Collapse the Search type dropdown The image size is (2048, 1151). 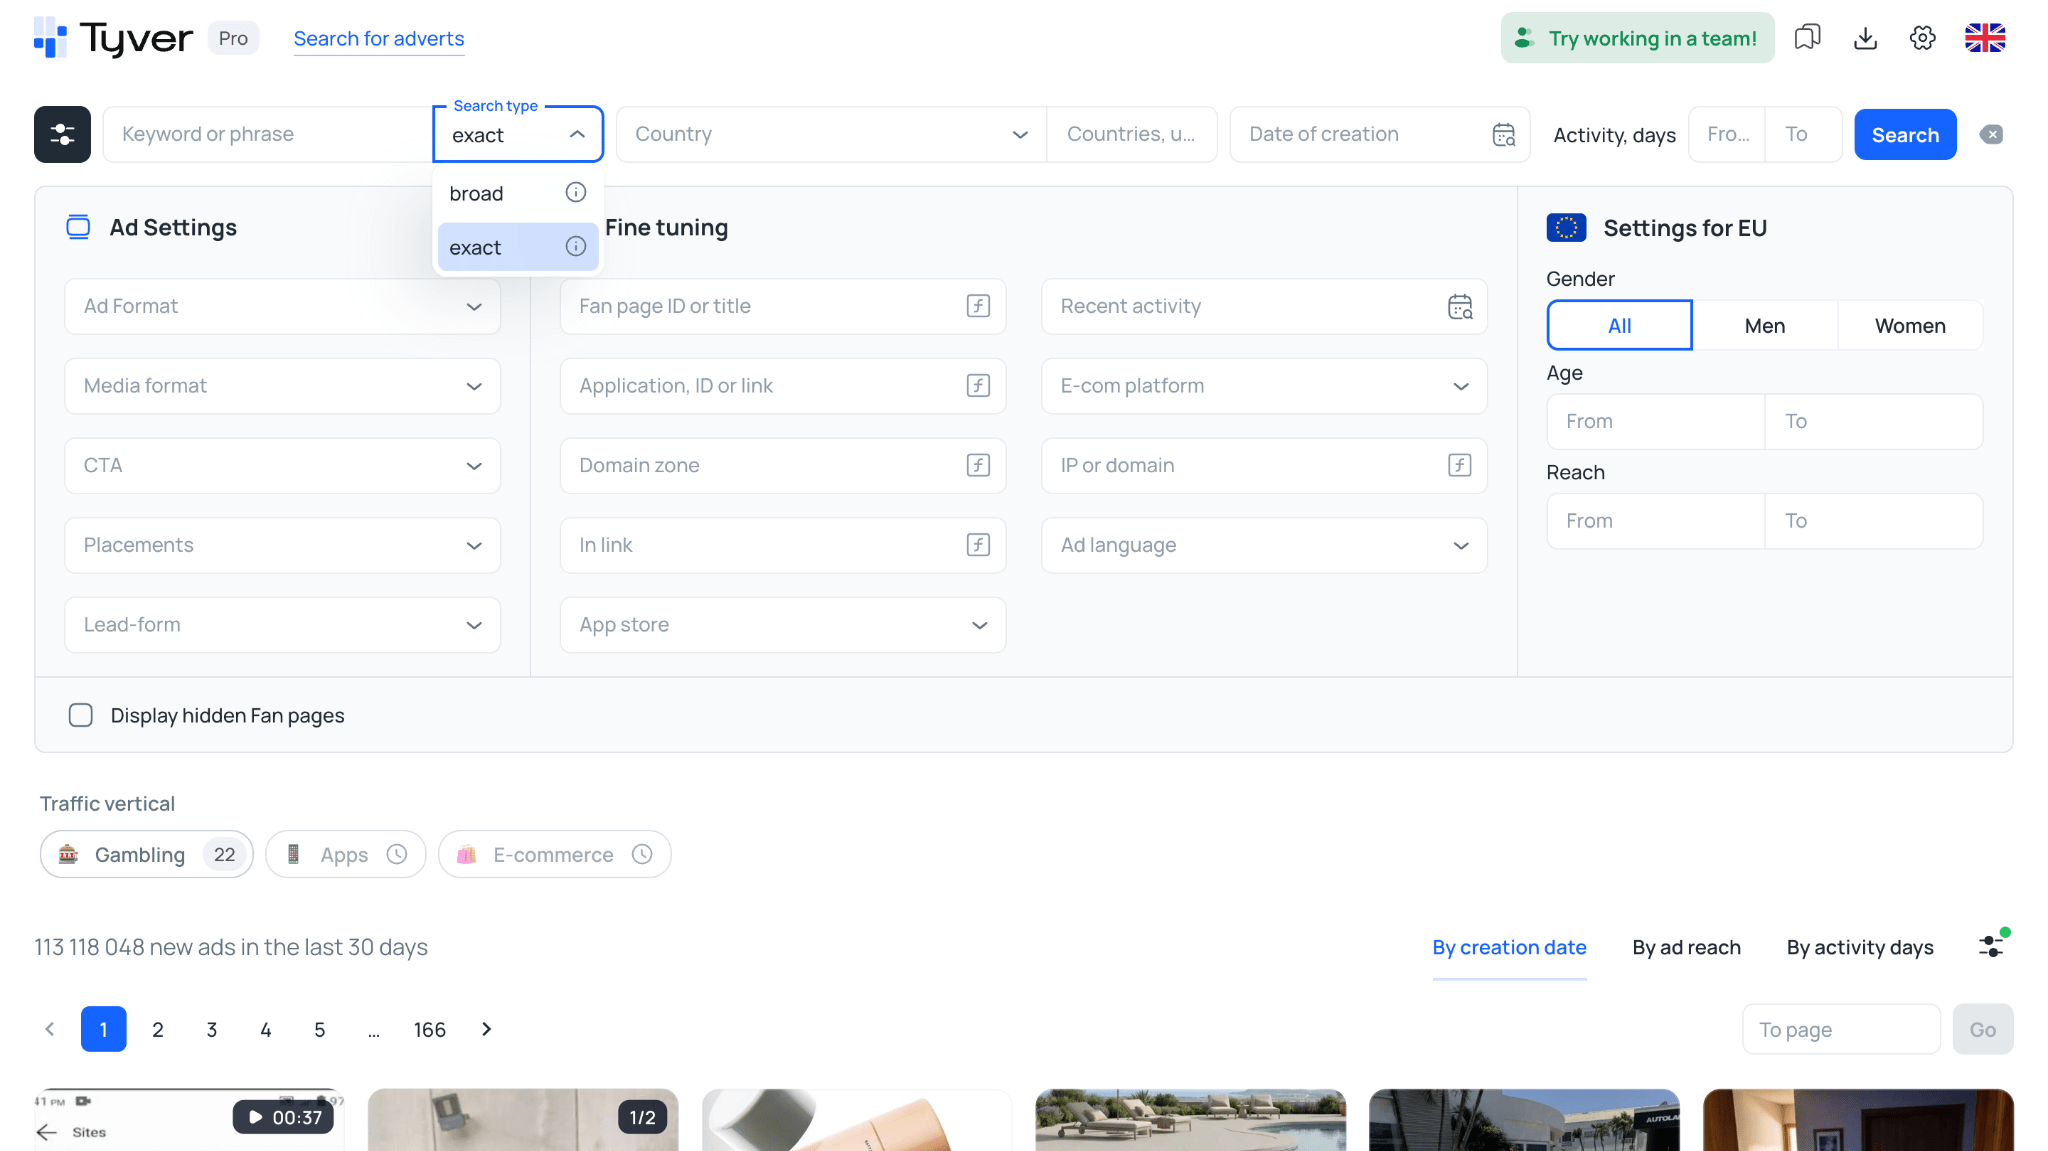click(518, 134)
